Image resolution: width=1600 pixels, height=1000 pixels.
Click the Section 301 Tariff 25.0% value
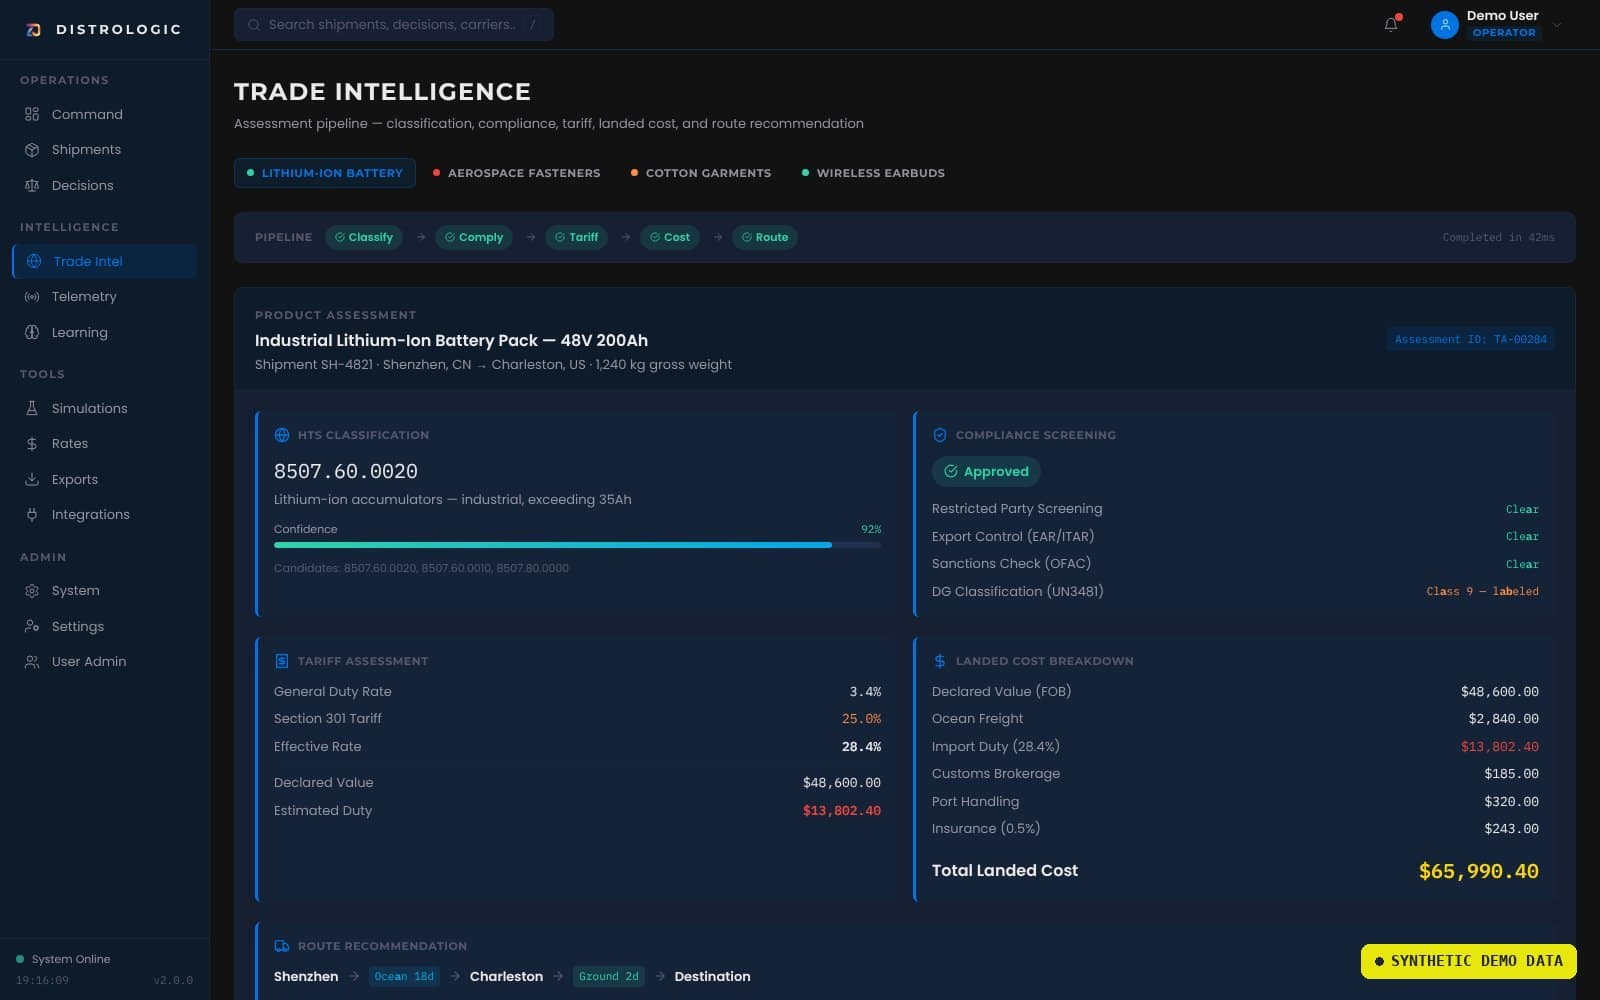pos(861,719)
